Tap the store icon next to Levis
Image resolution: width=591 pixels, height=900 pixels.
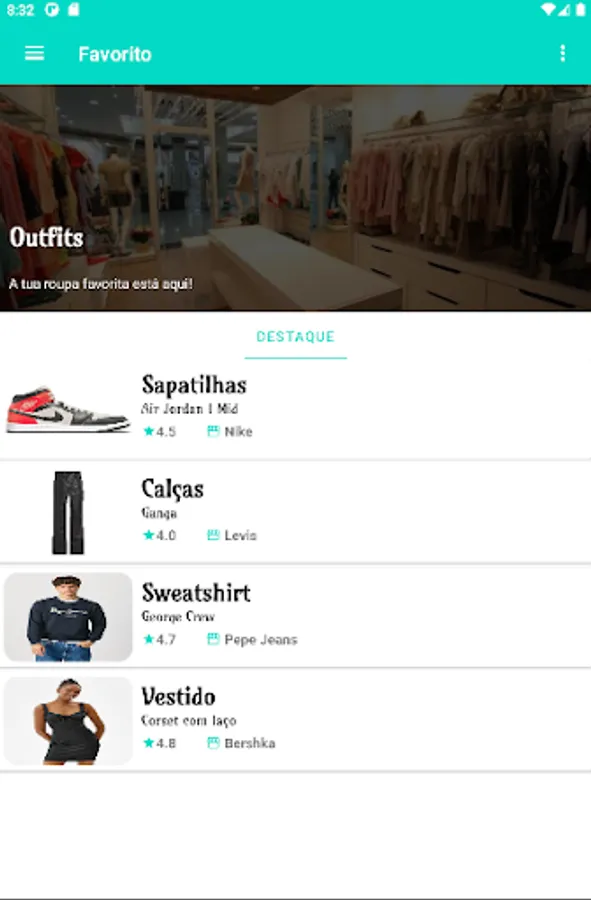tap(213, 535)
